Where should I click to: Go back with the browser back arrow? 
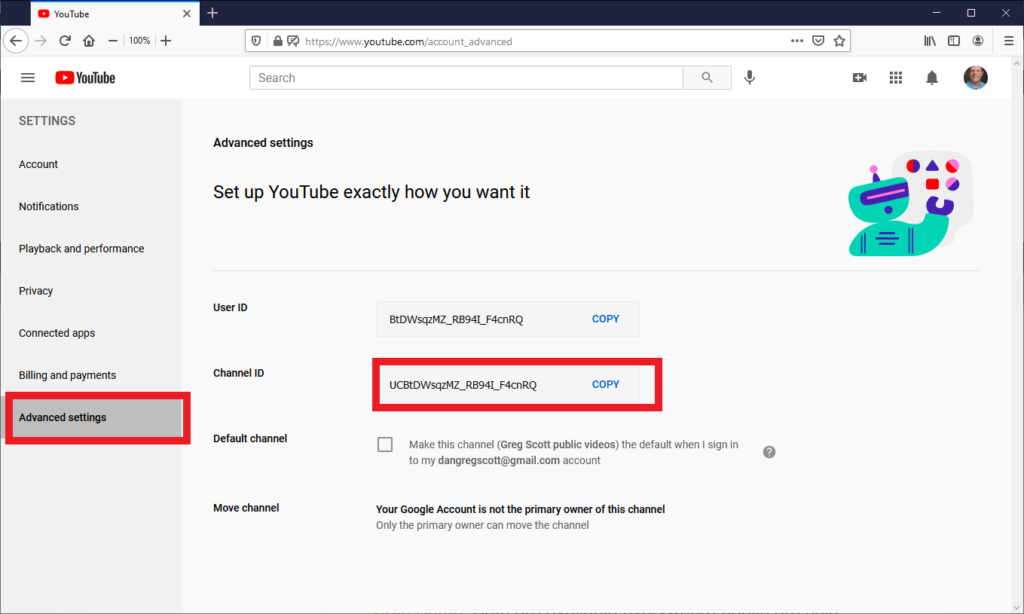click(16, 40)
